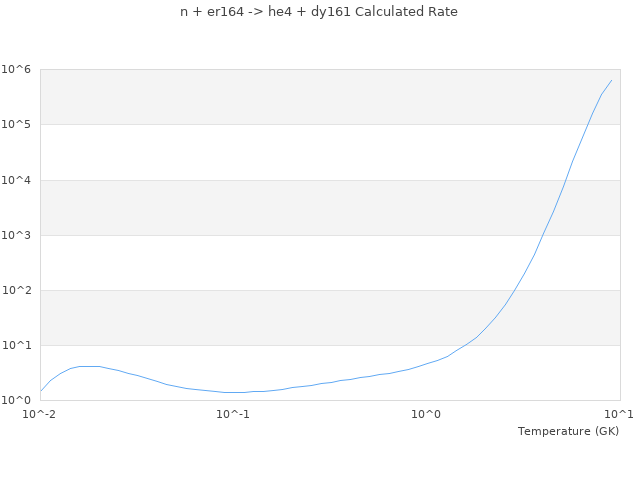This screenshot has width=640, height=480.
Task: Click the 10^0 label on the y-axis
Action: click(17, 400)
